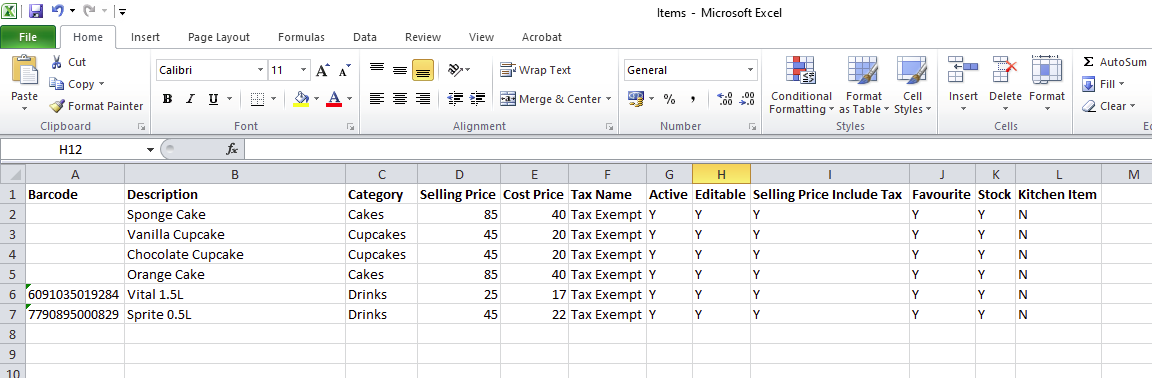Click the Insert cells button
This screenshot has width=1152, height=378.
point(963,85)
